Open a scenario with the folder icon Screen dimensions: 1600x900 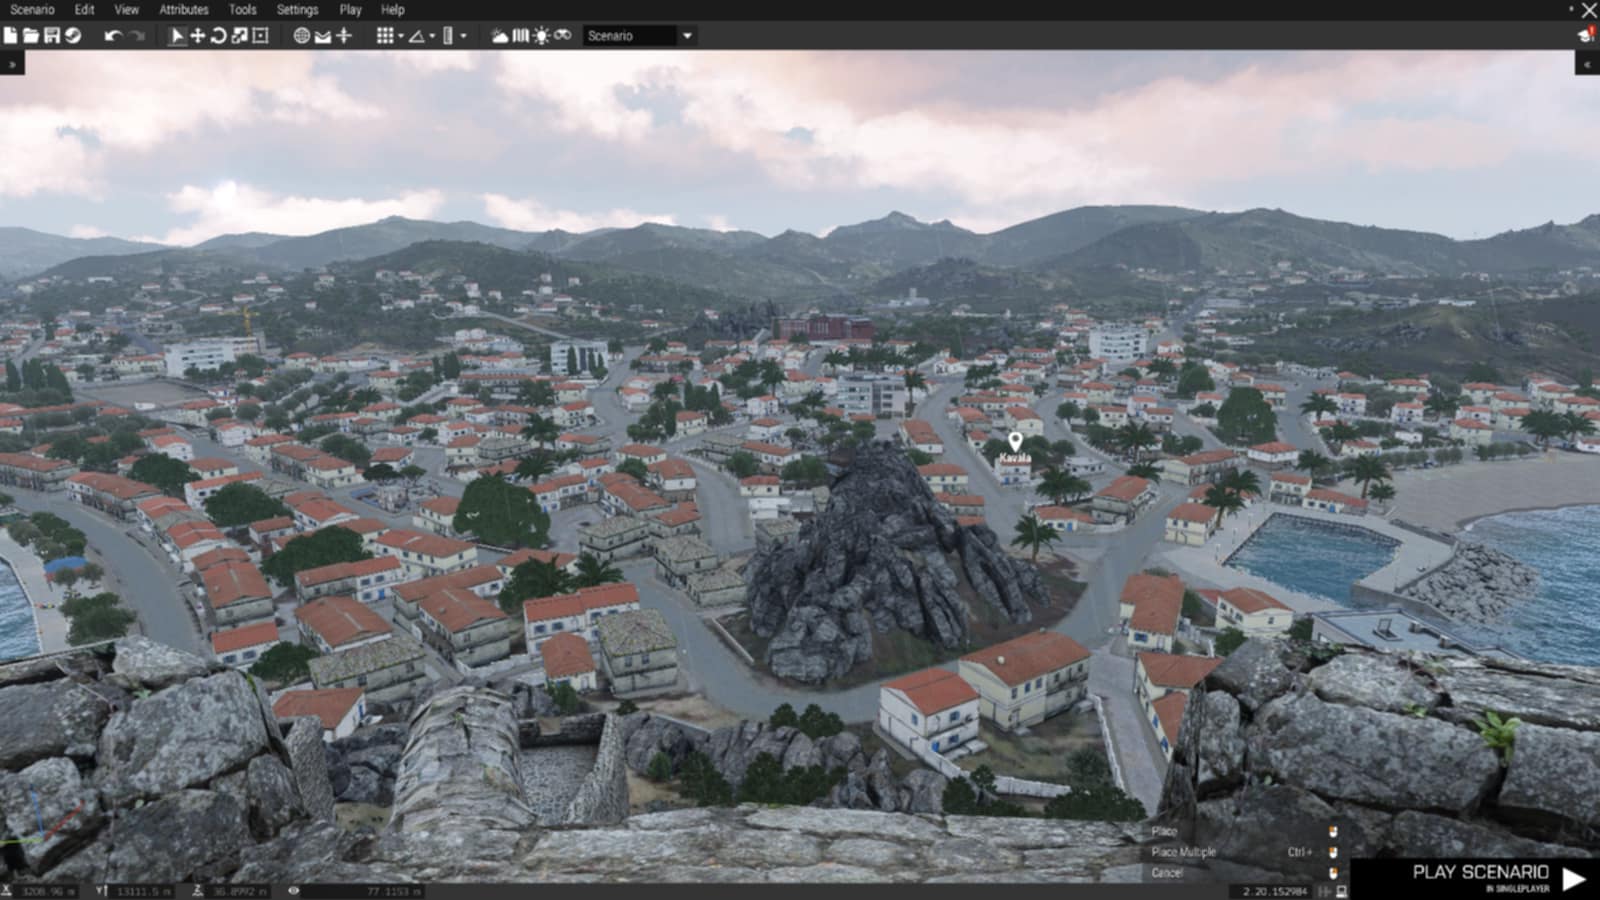31,36
